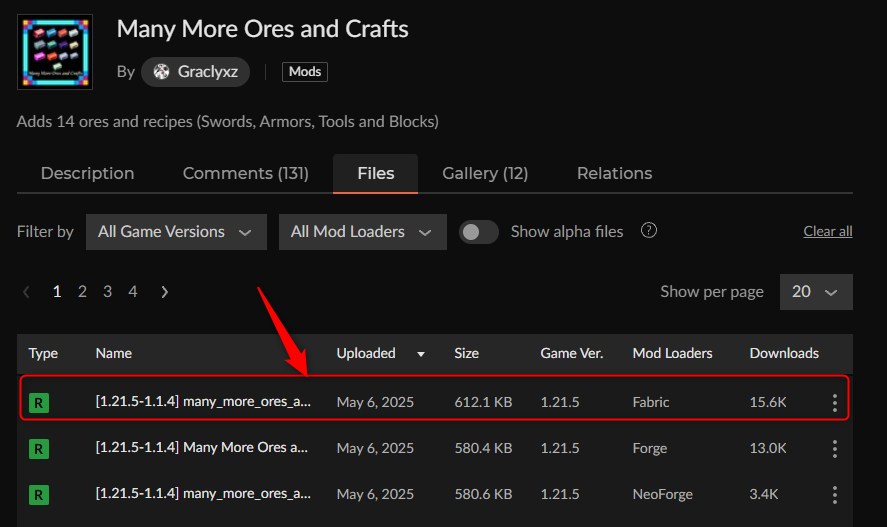Open the Fabric file many_more_ores_a...
This screenshot has width=887, height=527.
(x=203, y=401)
